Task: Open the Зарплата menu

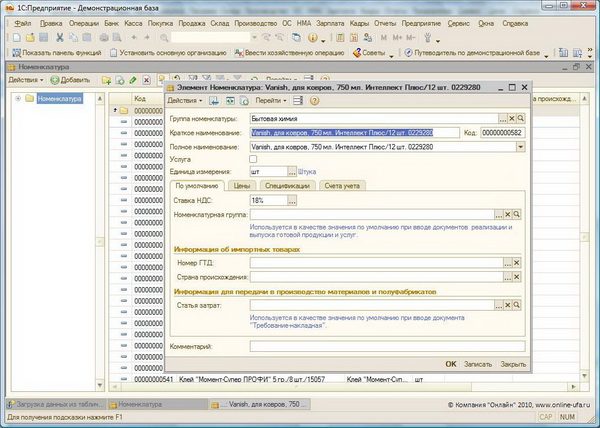Action: (x=330, y=23)
